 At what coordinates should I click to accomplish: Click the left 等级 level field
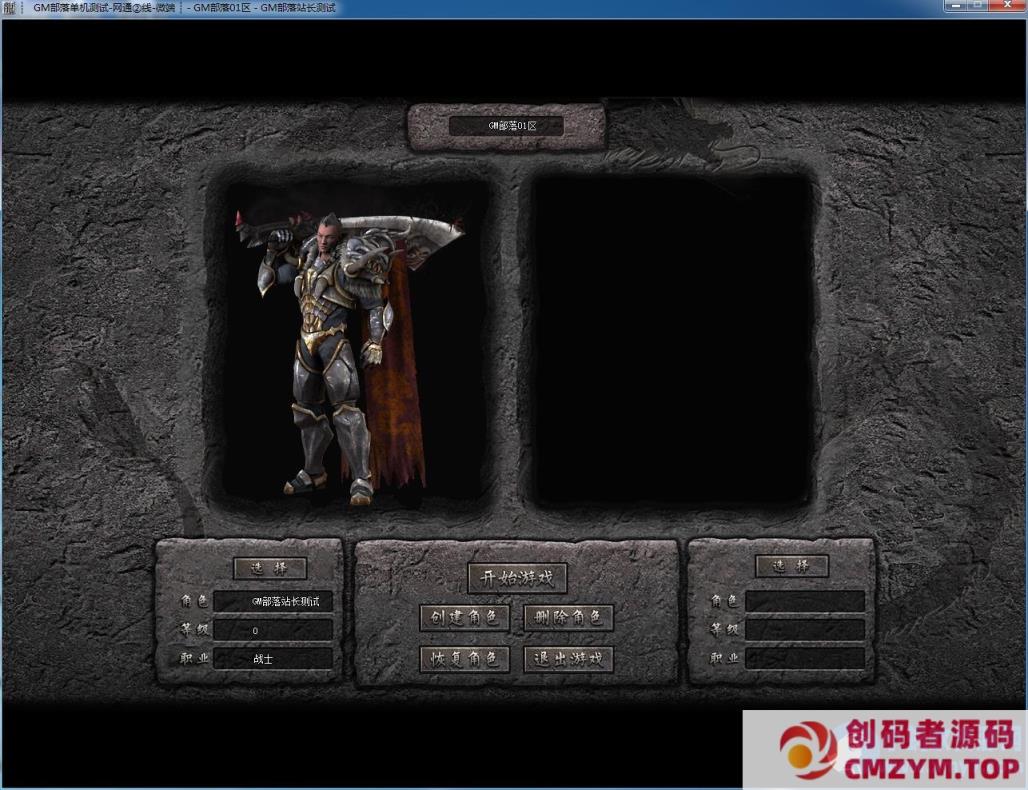coord(272,630)
